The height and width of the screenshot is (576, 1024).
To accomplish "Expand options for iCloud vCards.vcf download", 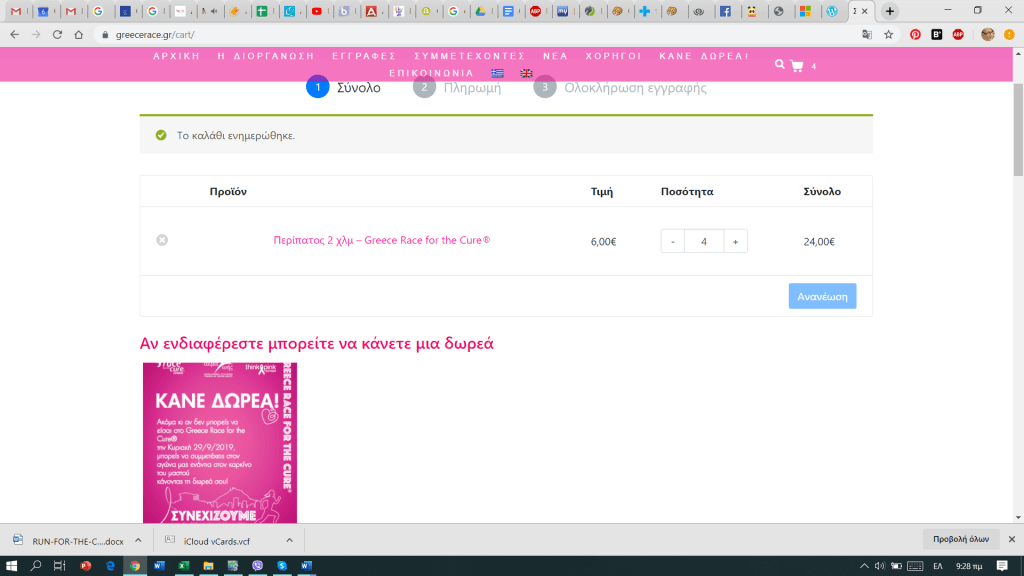I will [289, 540].
